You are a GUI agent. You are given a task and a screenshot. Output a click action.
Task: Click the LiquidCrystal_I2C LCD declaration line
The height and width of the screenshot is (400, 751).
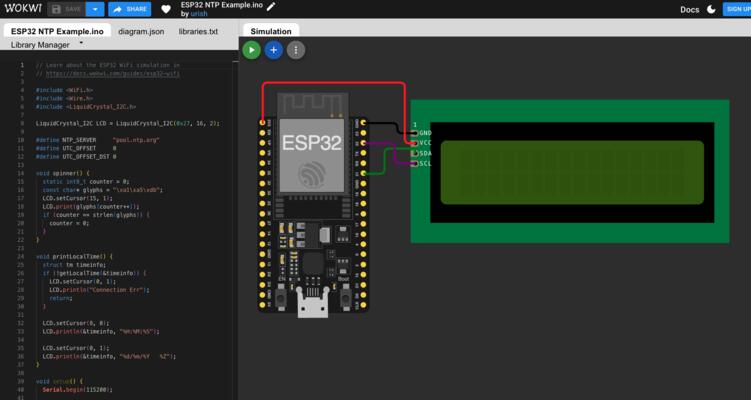tap(127, 123)
